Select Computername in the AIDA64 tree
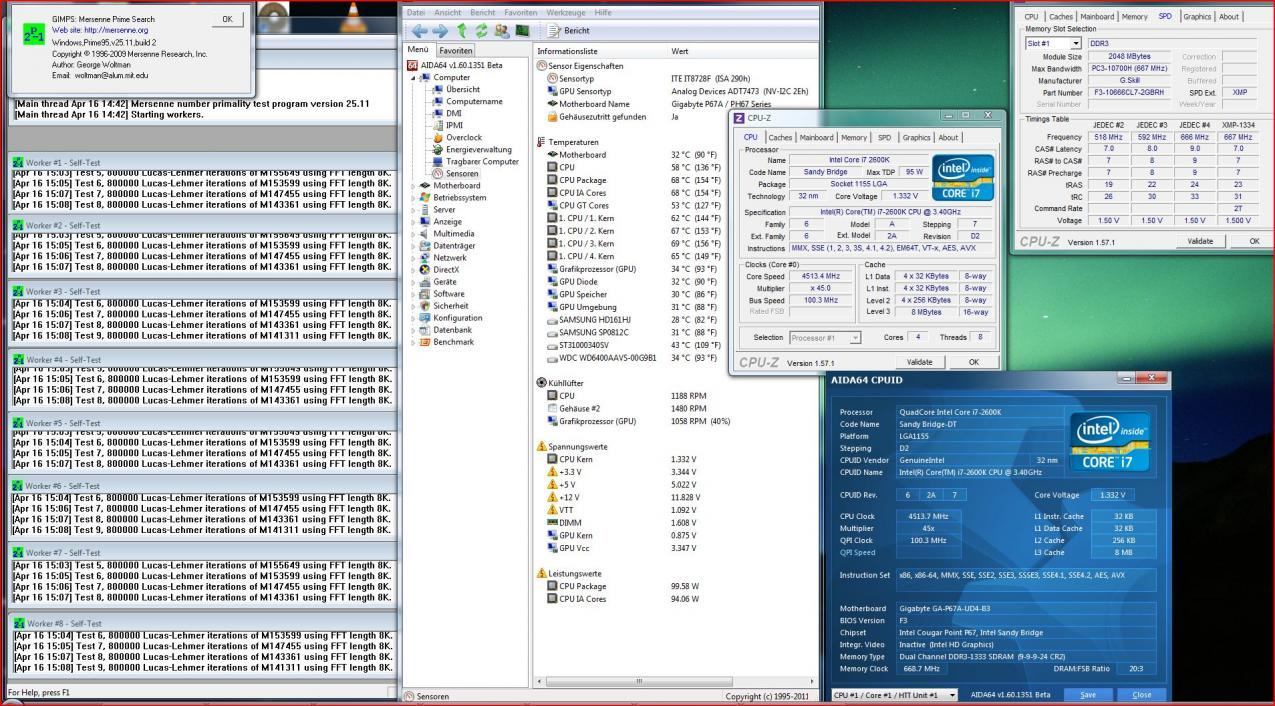1275x706 pixels. (x=474, y=101)
